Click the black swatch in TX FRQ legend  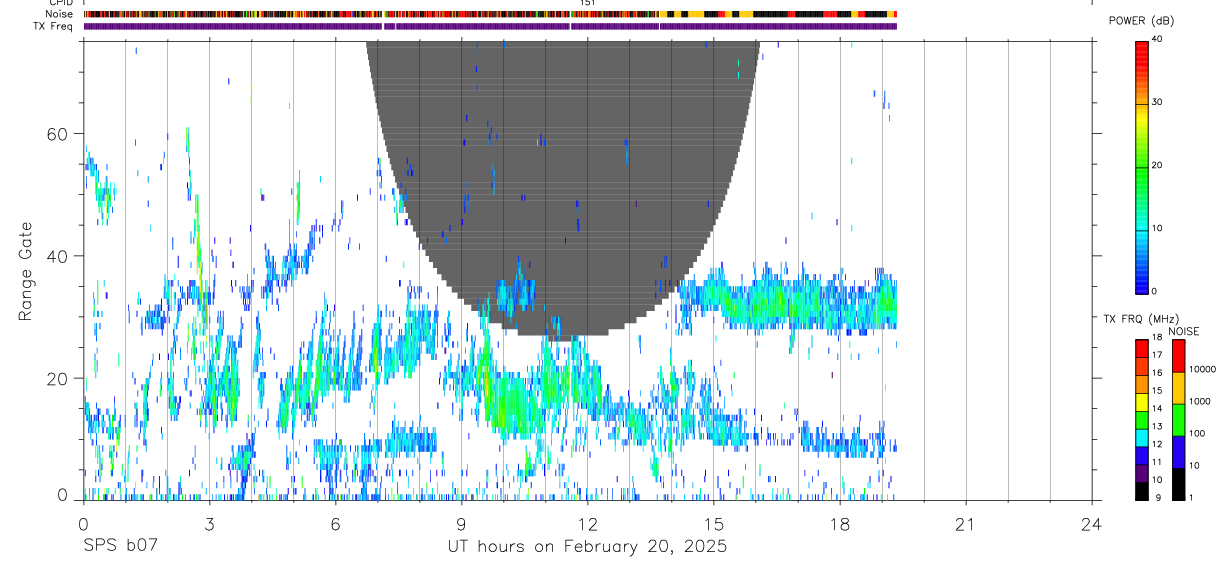1142,491
